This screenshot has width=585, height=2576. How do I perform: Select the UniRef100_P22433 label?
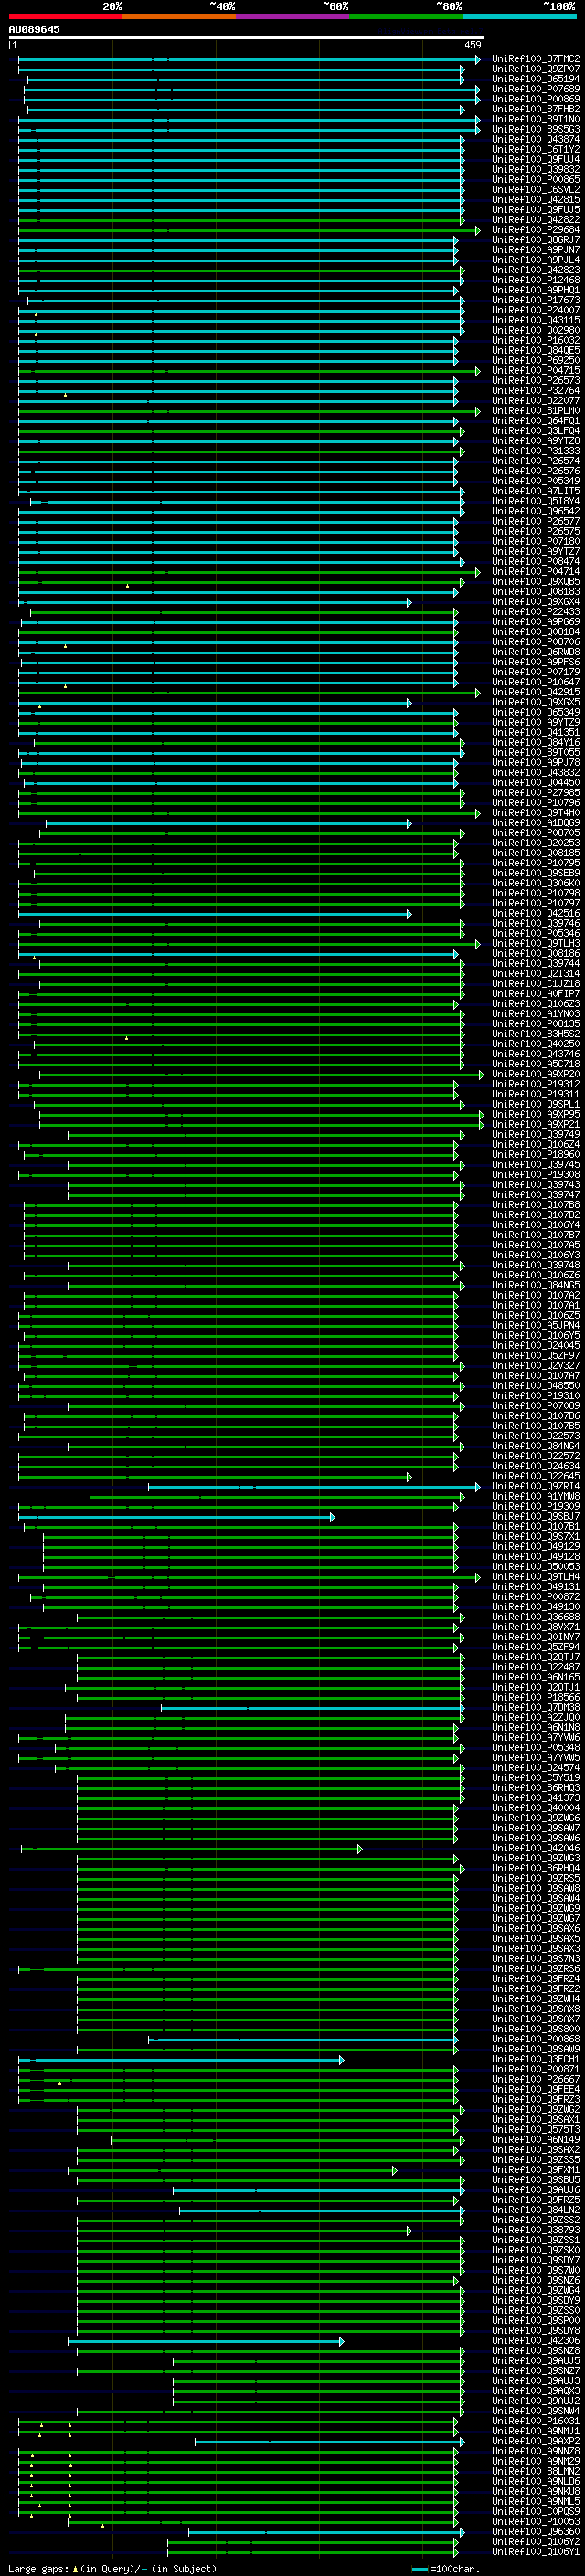point(536,612)
